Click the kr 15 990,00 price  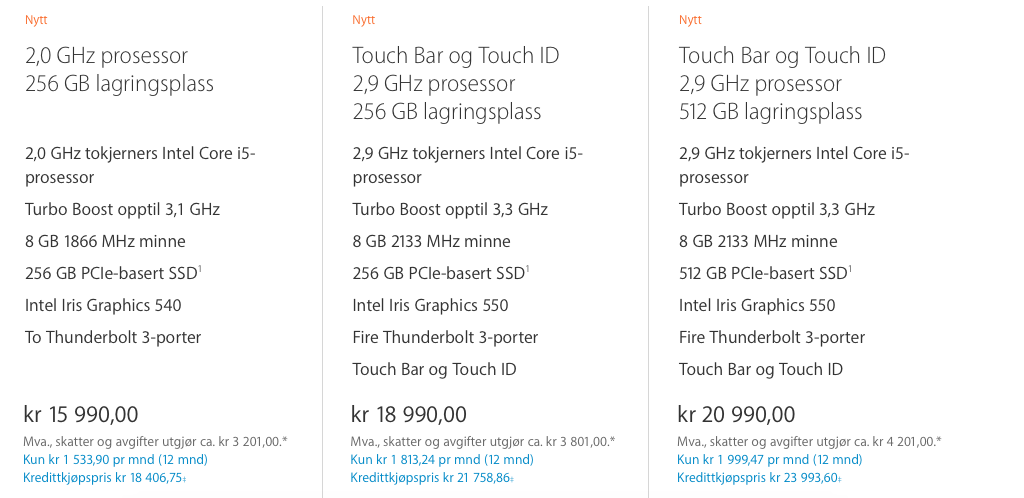point(81,414)
